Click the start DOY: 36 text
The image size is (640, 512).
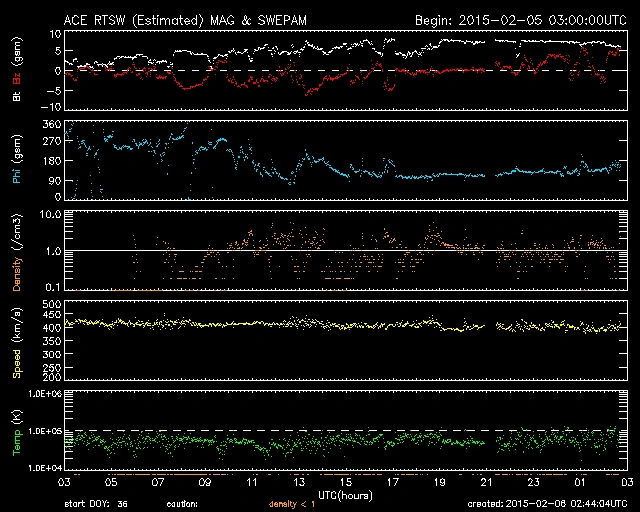[98, 504]
